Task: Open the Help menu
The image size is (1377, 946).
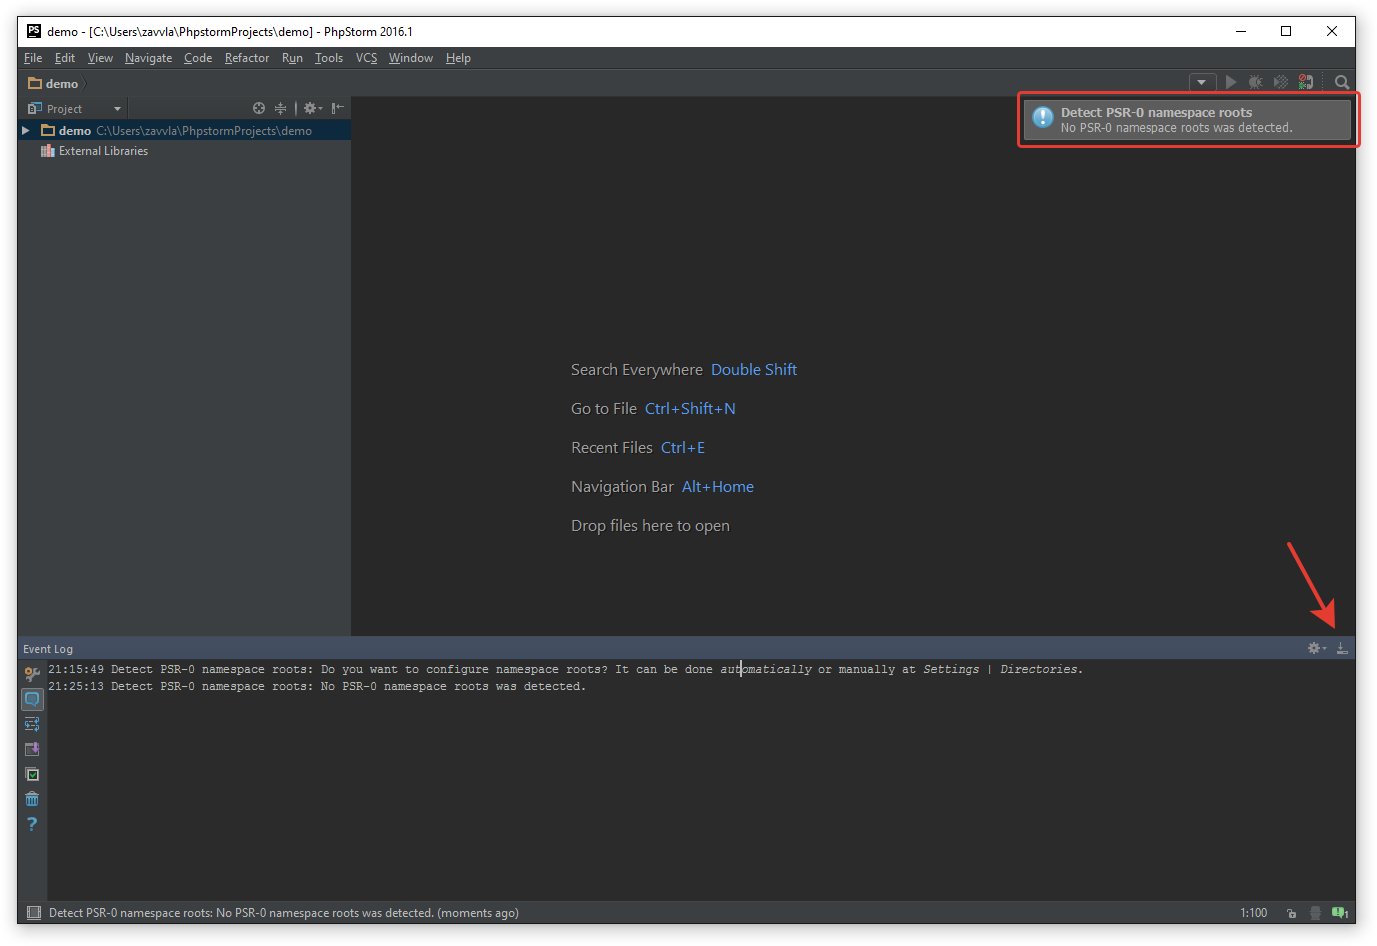Action: point(458,58)
